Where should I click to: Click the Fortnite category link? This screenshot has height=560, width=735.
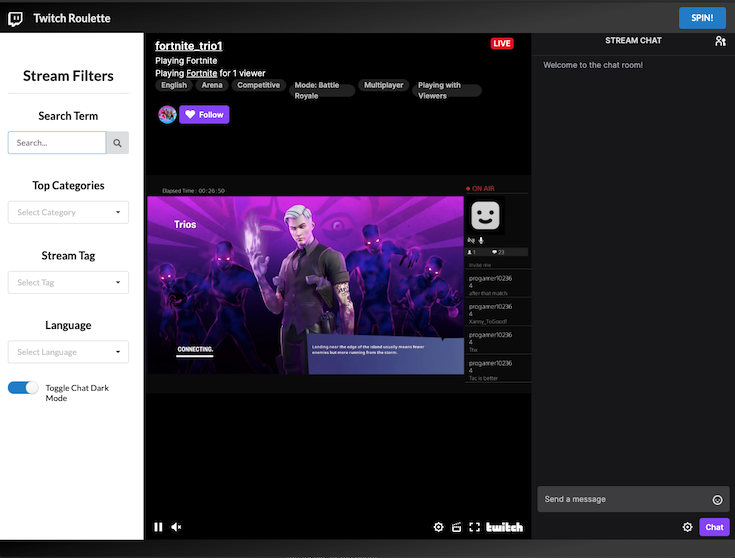pos(201,73)
